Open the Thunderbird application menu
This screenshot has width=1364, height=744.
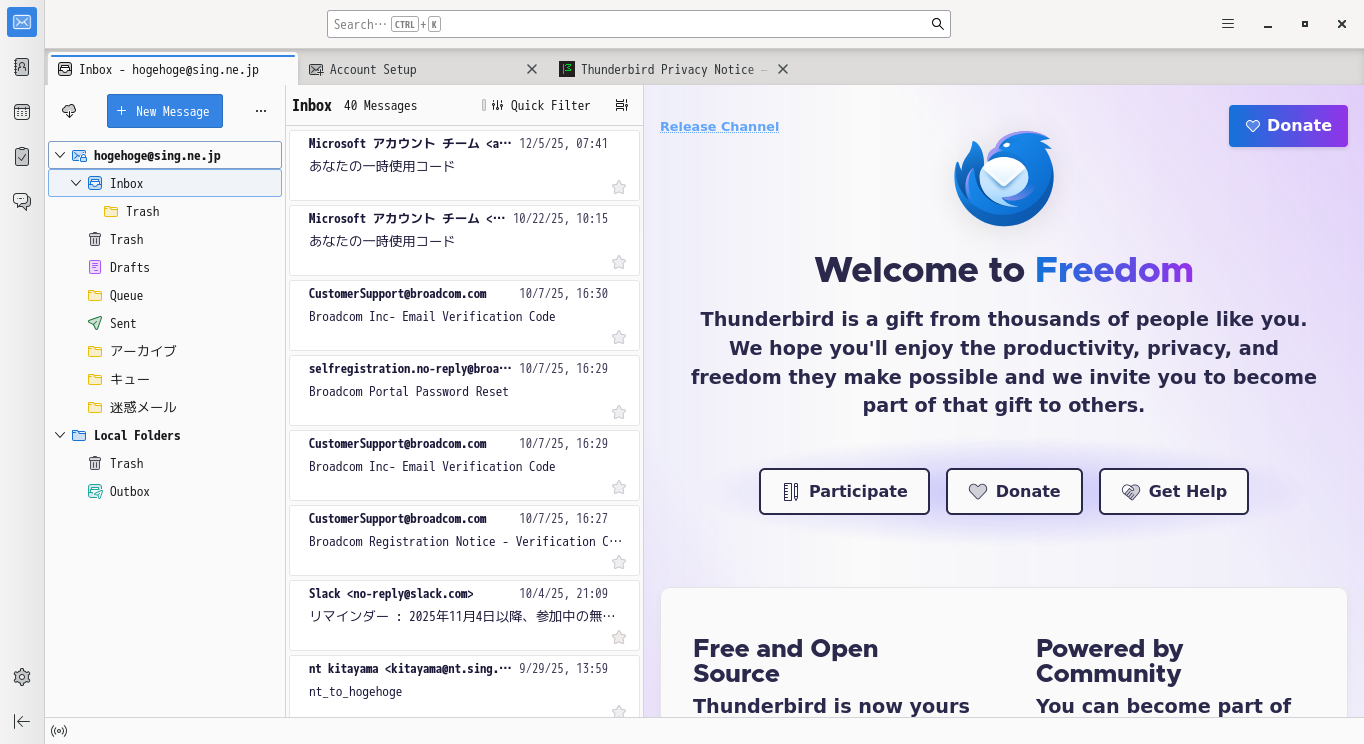pos(1228,24)
